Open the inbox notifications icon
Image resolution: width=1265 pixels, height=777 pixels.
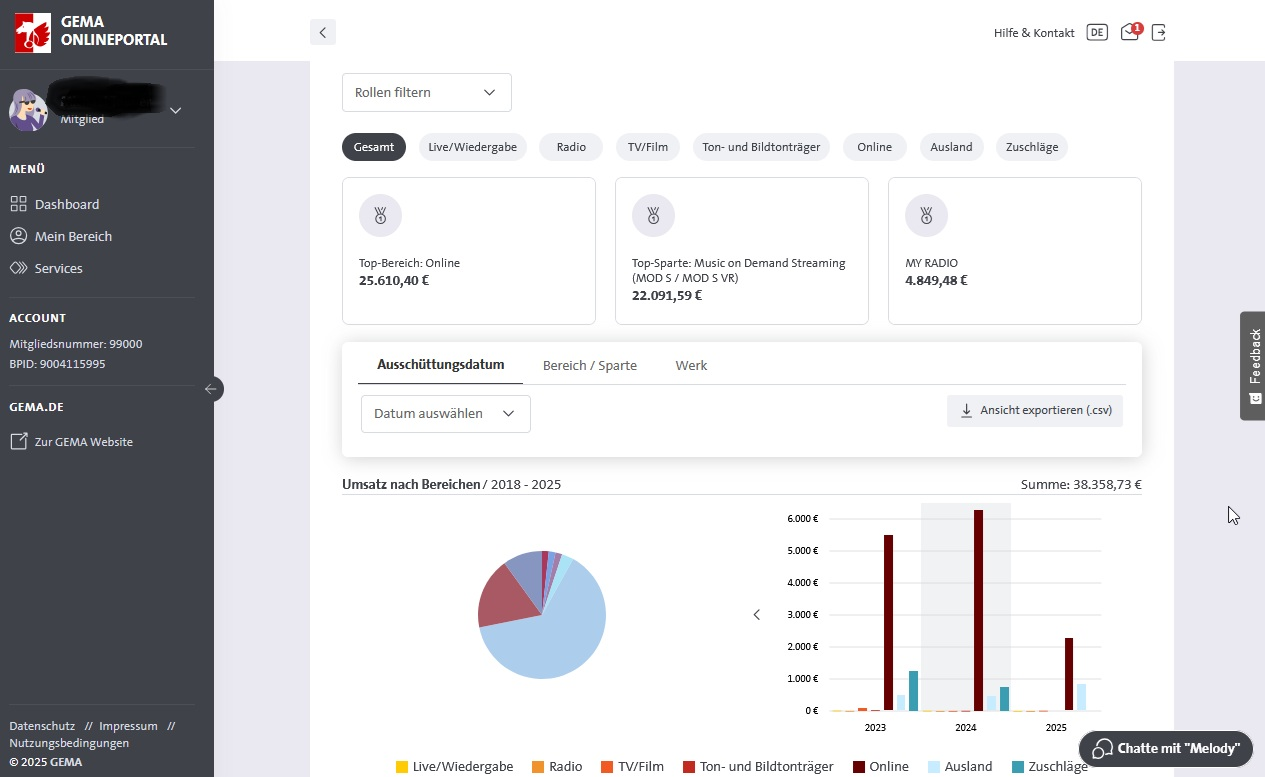click(1130, 32)
